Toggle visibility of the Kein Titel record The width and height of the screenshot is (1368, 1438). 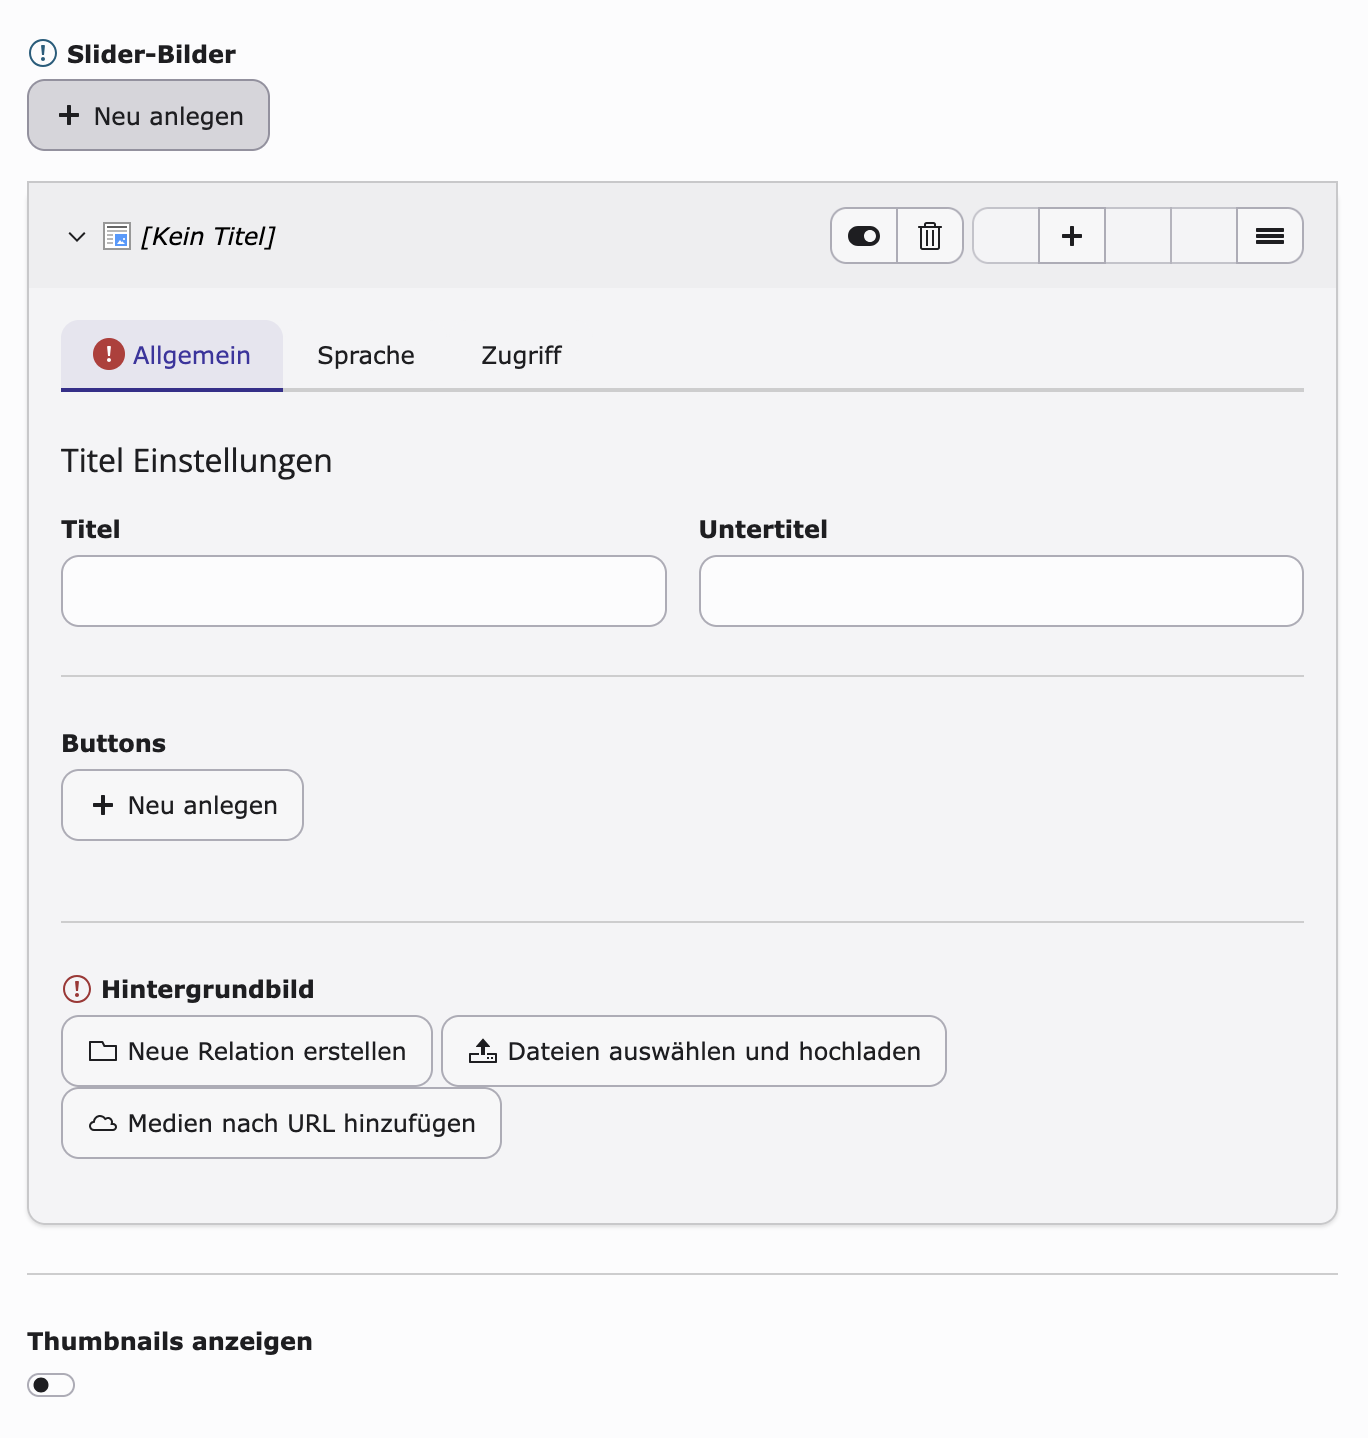(x=864, y=236)
